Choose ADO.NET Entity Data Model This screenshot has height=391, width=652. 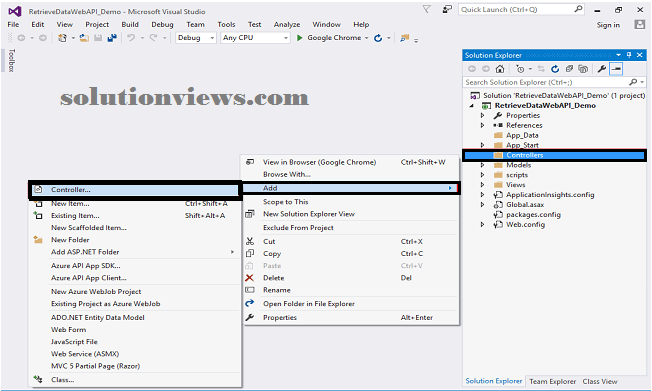(x=135, y=317)
